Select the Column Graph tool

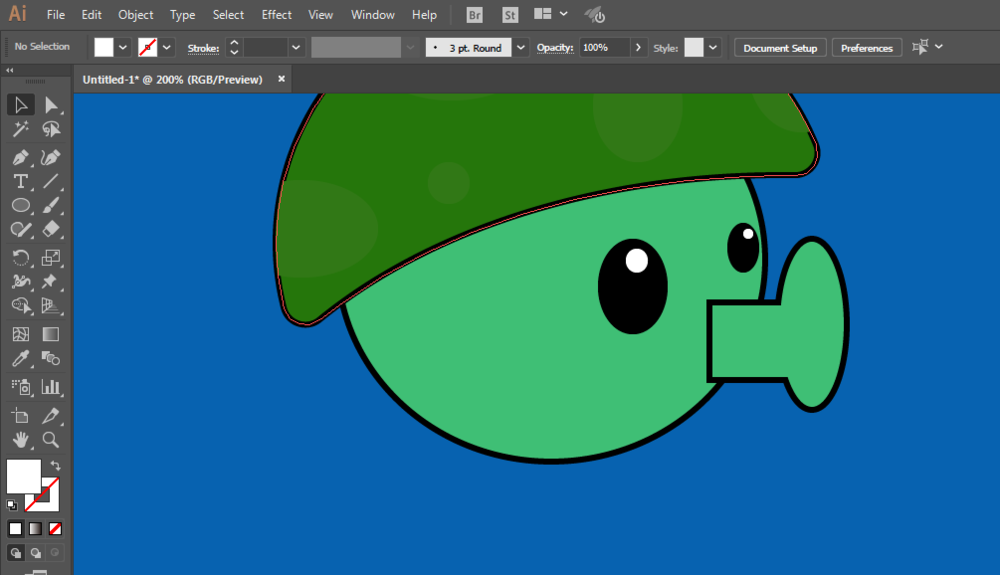point(51,387)
